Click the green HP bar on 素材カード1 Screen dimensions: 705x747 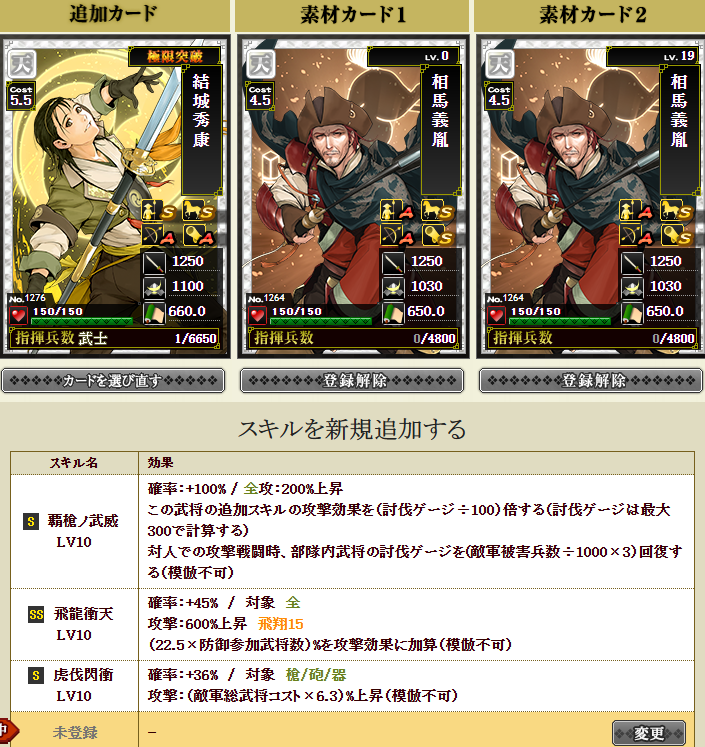[x=321, y=321]
